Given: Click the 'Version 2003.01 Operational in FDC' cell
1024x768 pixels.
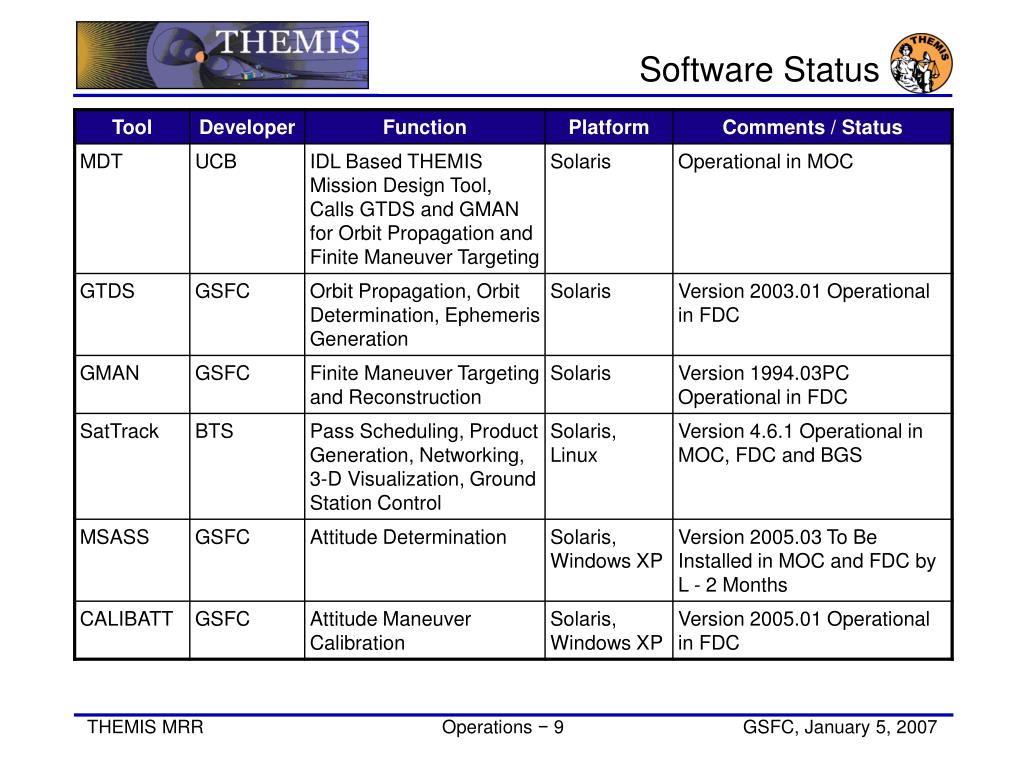Looking at the screenshot, I should [x=812, y=315].
